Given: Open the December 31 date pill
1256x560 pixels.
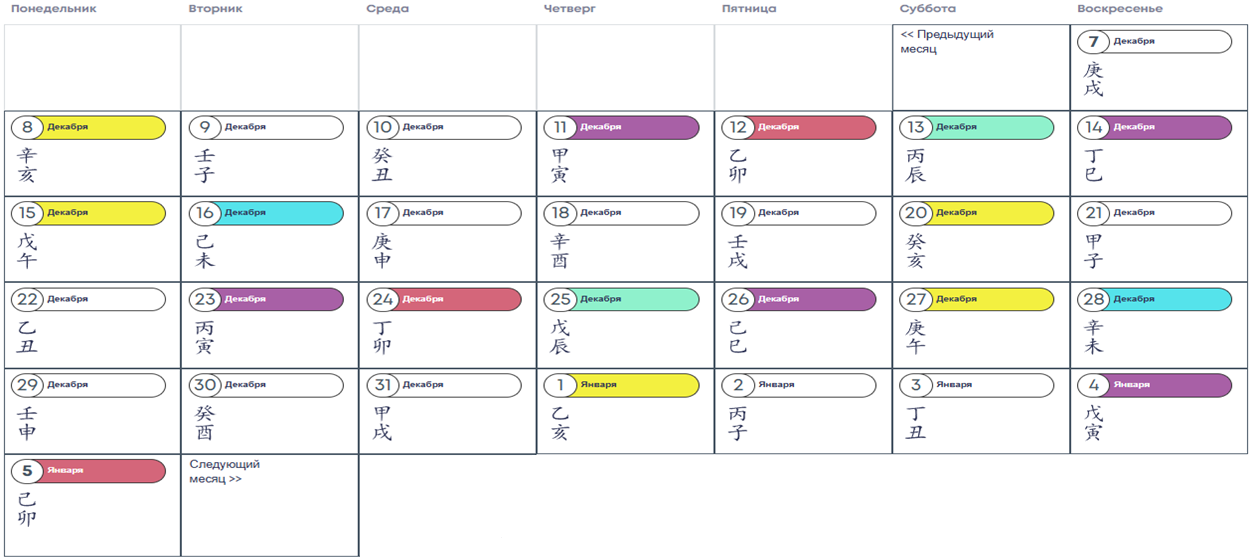Looking at the screenshot, I should [x=444, y=385].
